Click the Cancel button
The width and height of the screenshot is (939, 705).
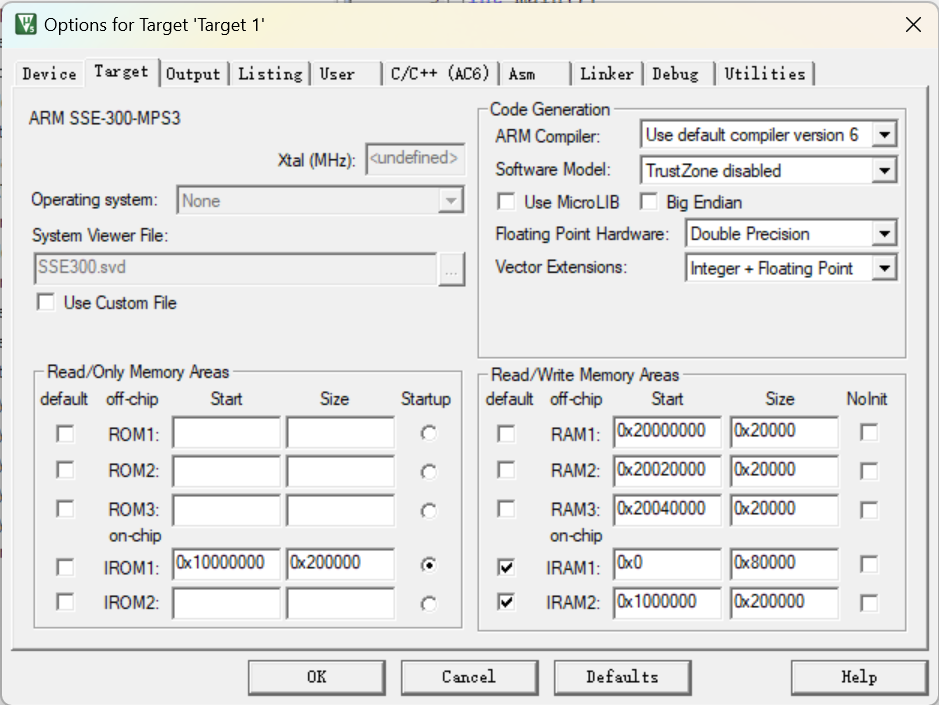click(x=470, y=677)
